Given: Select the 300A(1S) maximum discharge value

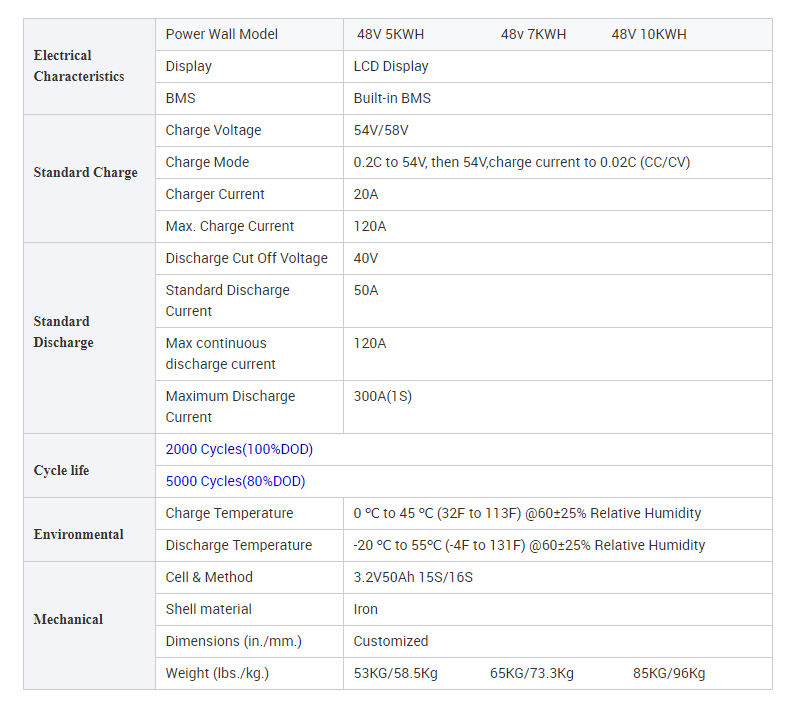Looking at the screenshot, I should coord(382,396).
